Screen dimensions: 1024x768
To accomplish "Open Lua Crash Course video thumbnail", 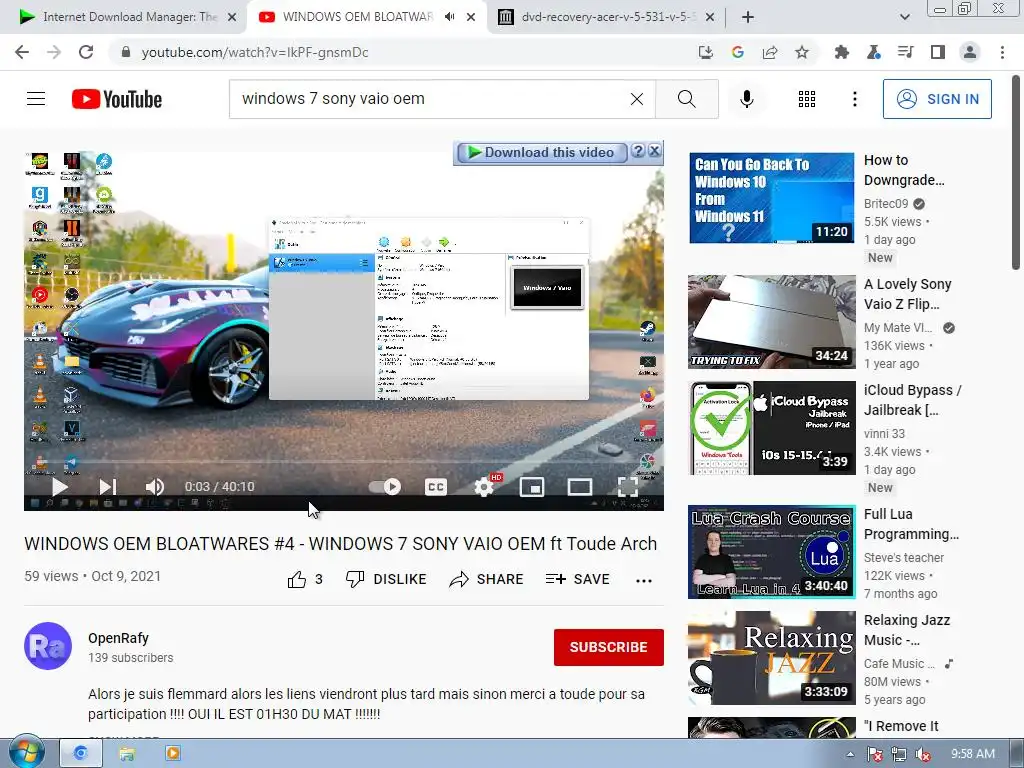I will point(771,552).
